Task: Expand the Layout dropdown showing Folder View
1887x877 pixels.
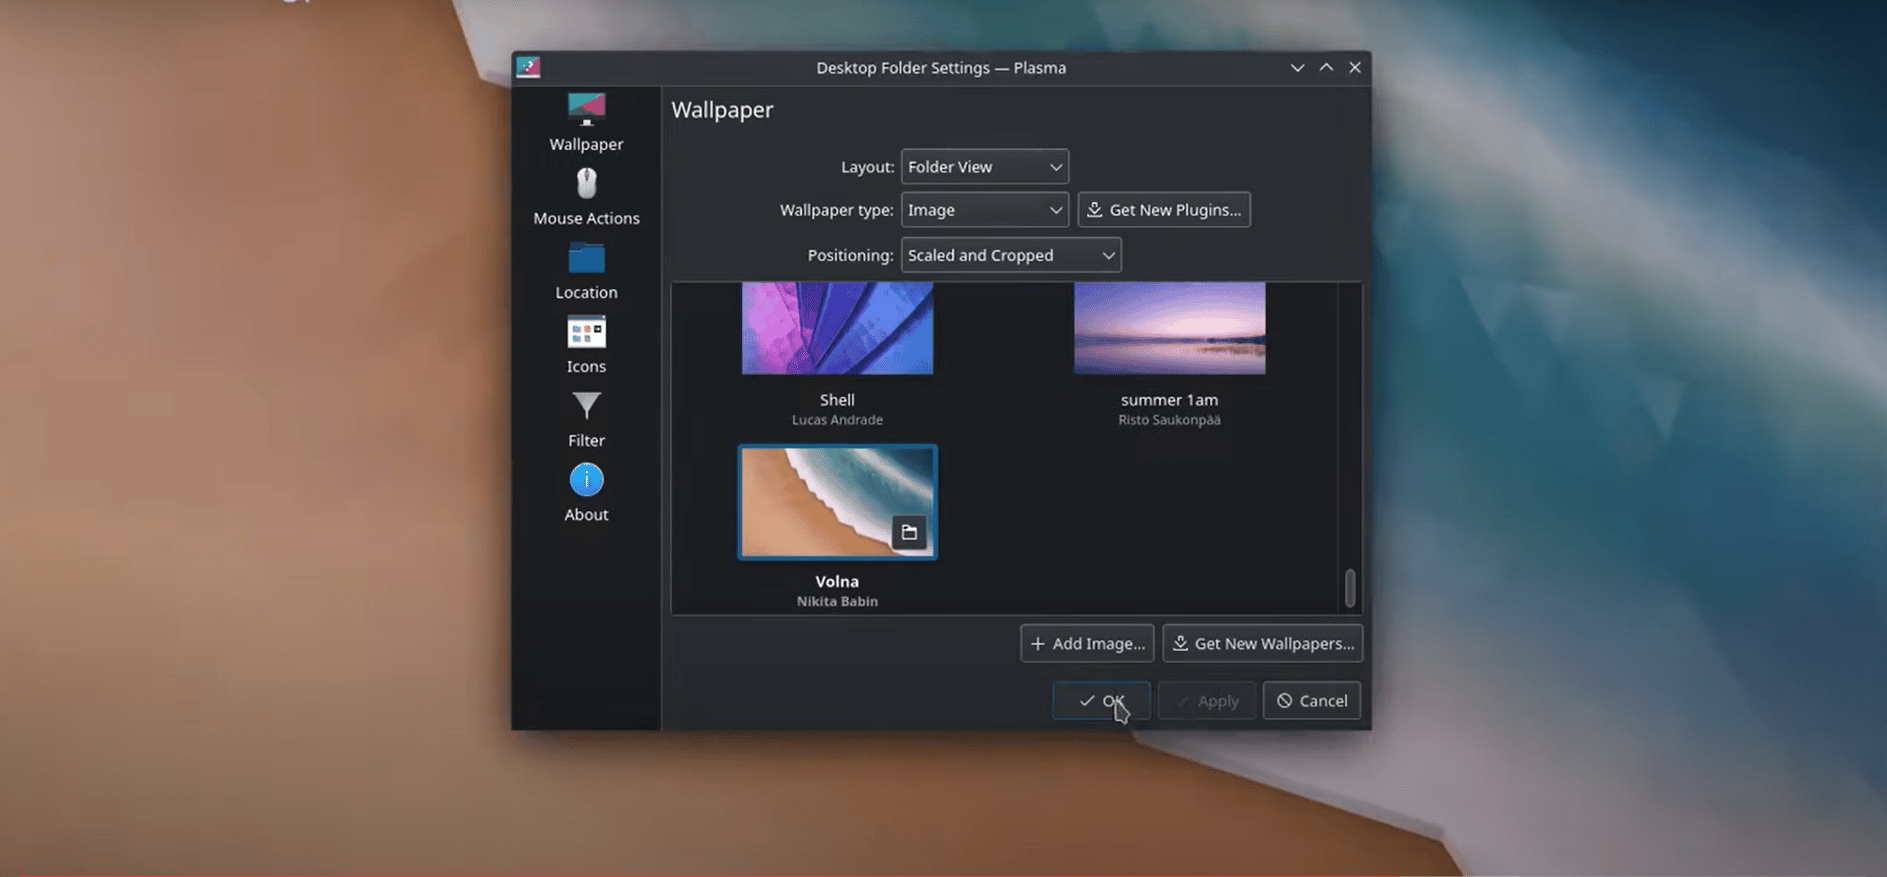Action: 985,167
